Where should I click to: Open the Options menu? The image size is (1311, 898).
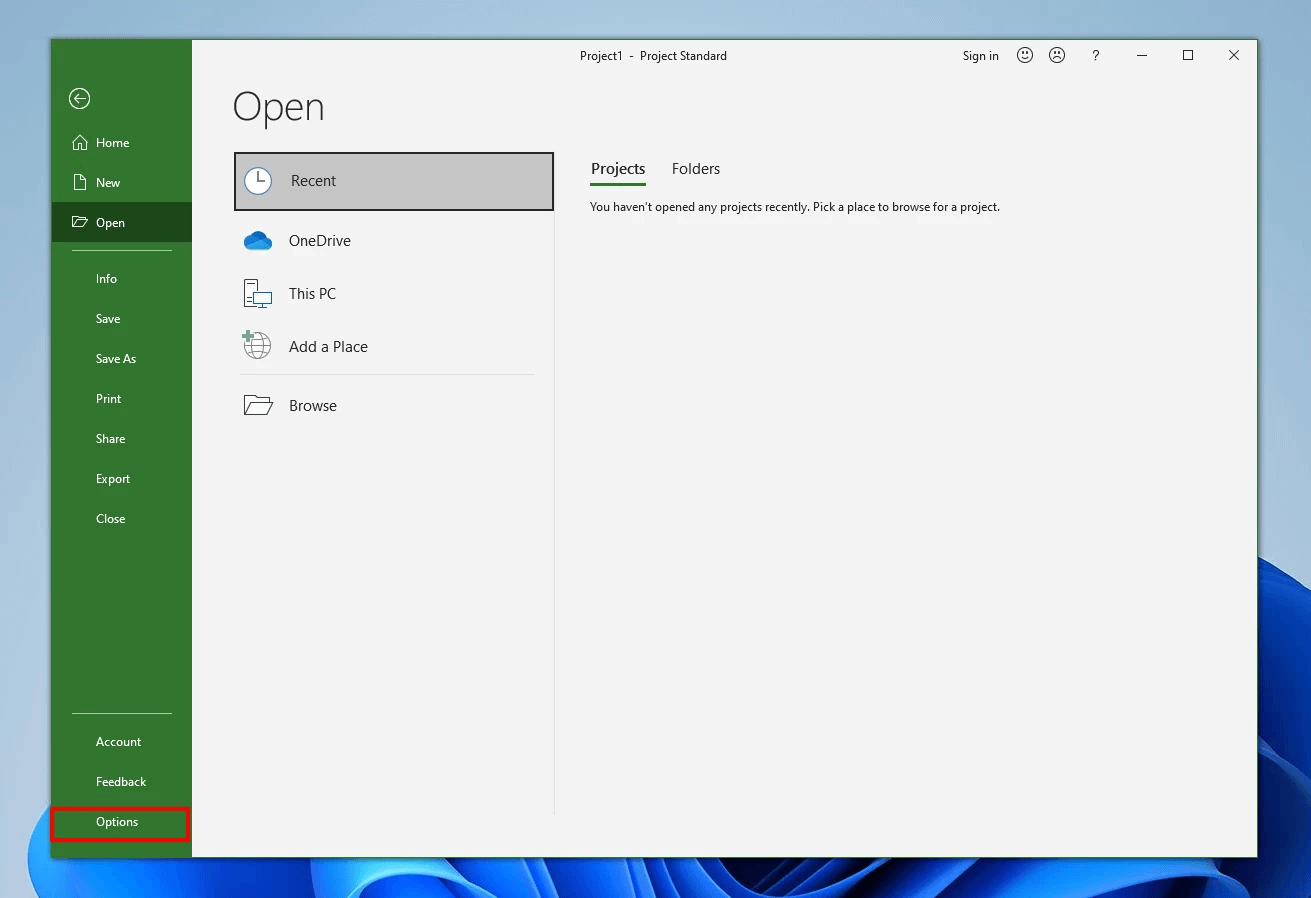116,821
